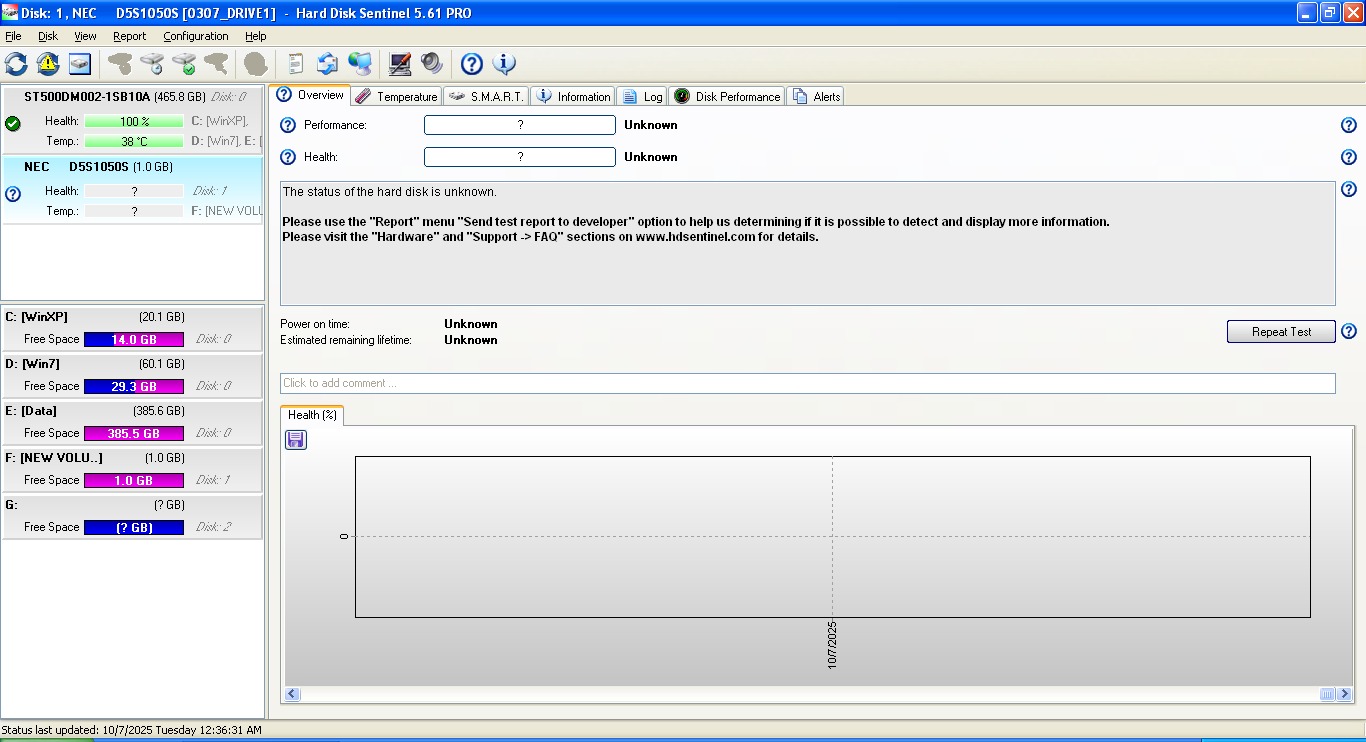This screenshot has height=742, width=1366.
Task: Click the Refresh disk status toolbar icon
Action: coord(17,64)
